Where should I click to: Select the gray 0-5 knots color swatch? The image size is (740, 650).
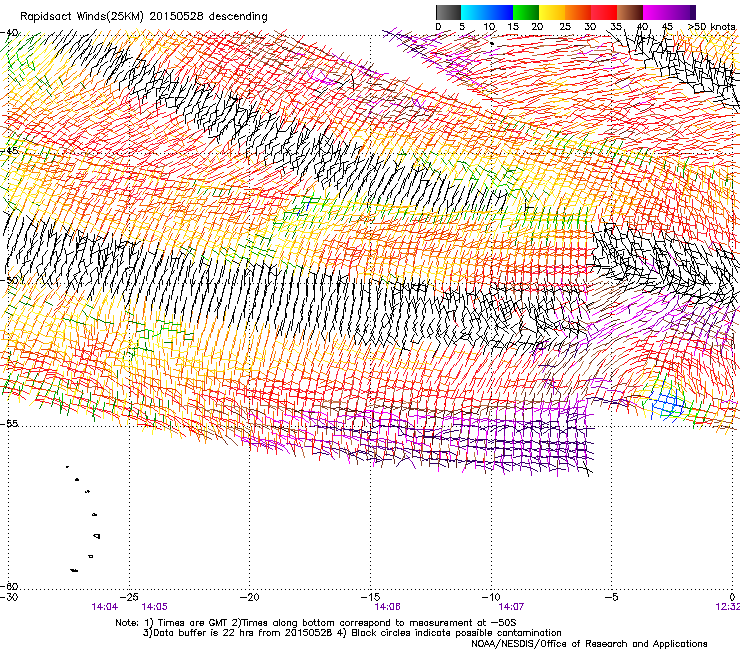click(448, 12)
